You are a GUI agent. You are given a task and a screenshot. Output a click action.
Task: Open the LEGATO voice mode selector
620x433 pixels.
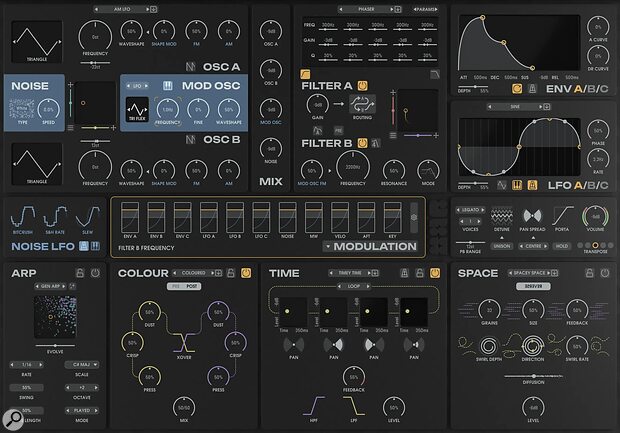(x=470, y=210)
